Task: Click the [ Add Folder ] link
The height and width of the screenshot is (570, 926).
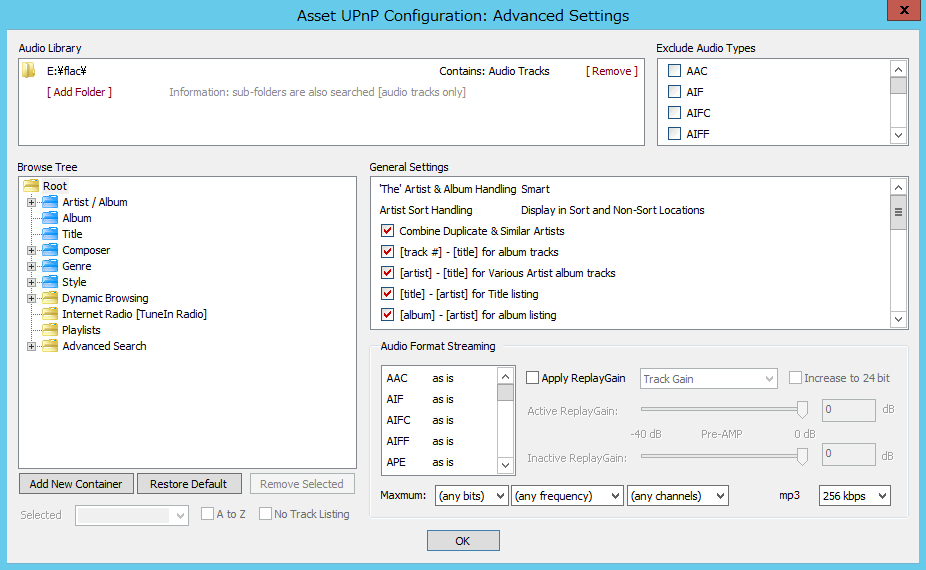Action: pyautogui.click(x=79, y=92)
